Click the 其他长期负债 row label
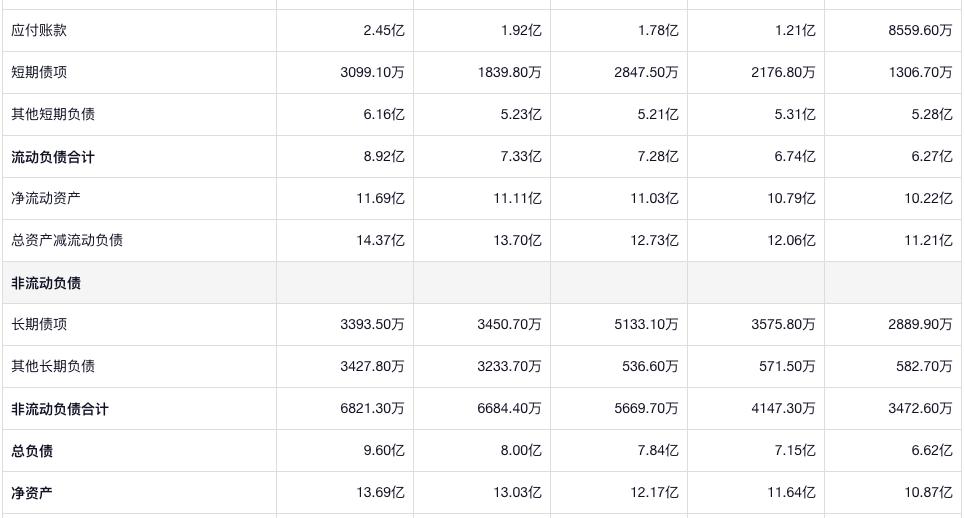This screenshot has height=518, width=965. pos(53,367)
